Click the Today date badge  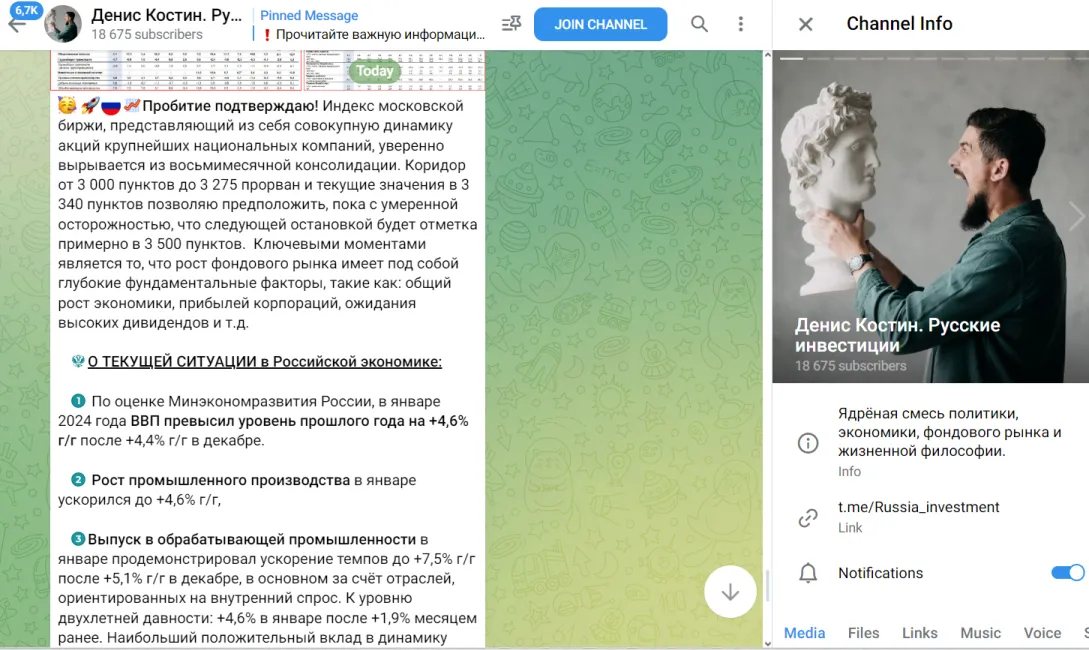[x=374, y=71]
